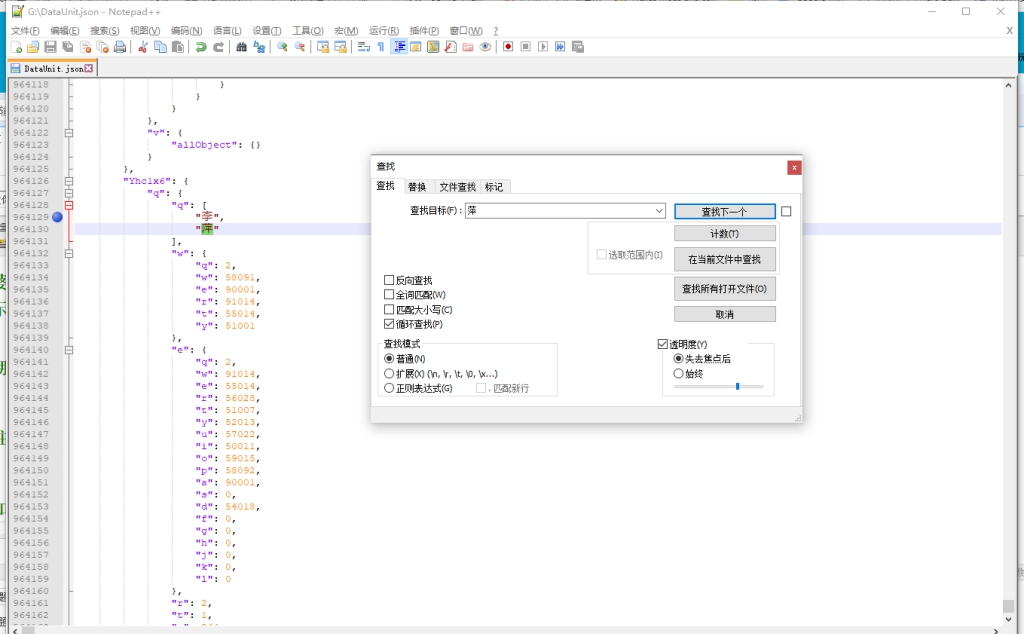Image resolution: width=1024 pixels, height=634 pixels.
Task: Toggle word wrap toolbar icon
Action: coord(364,47)
